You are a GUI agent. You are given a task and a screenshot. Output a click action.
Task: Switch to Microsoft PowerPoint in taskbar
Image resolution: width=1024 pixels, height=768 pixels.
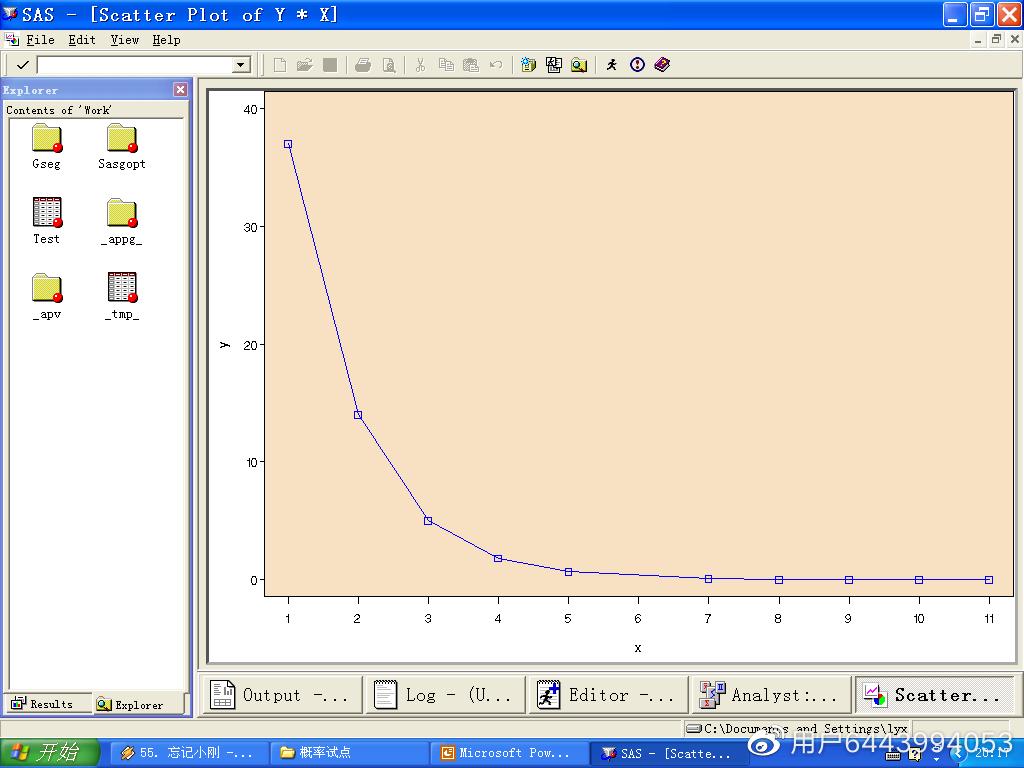coord(507,753)
